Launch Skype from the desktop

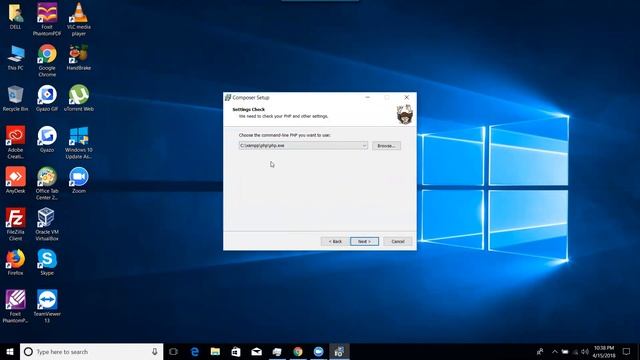tap(47, 262)
